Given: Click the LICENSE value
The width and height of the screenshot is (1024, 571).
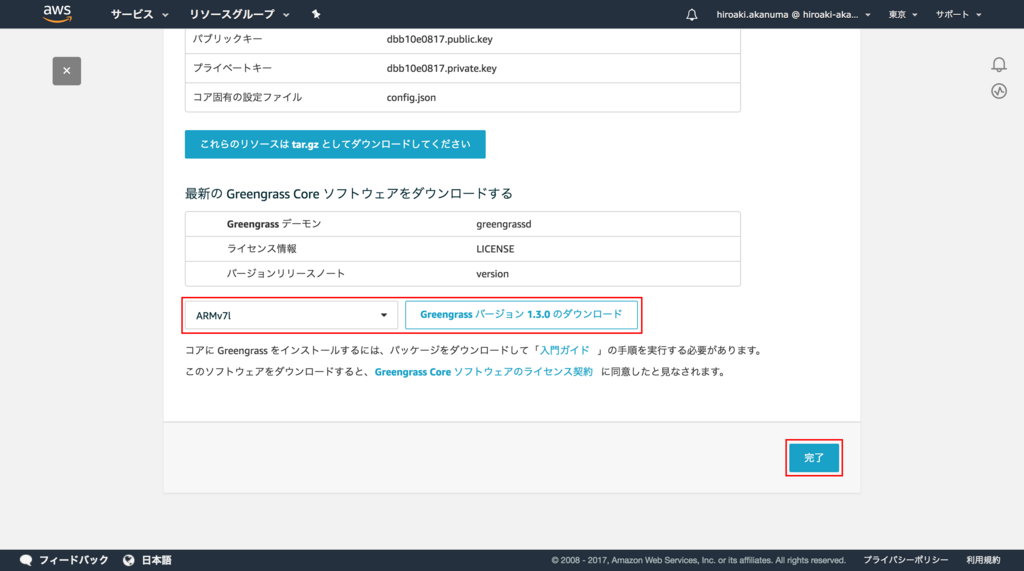Looking at the screenshot, I should 495,249.
